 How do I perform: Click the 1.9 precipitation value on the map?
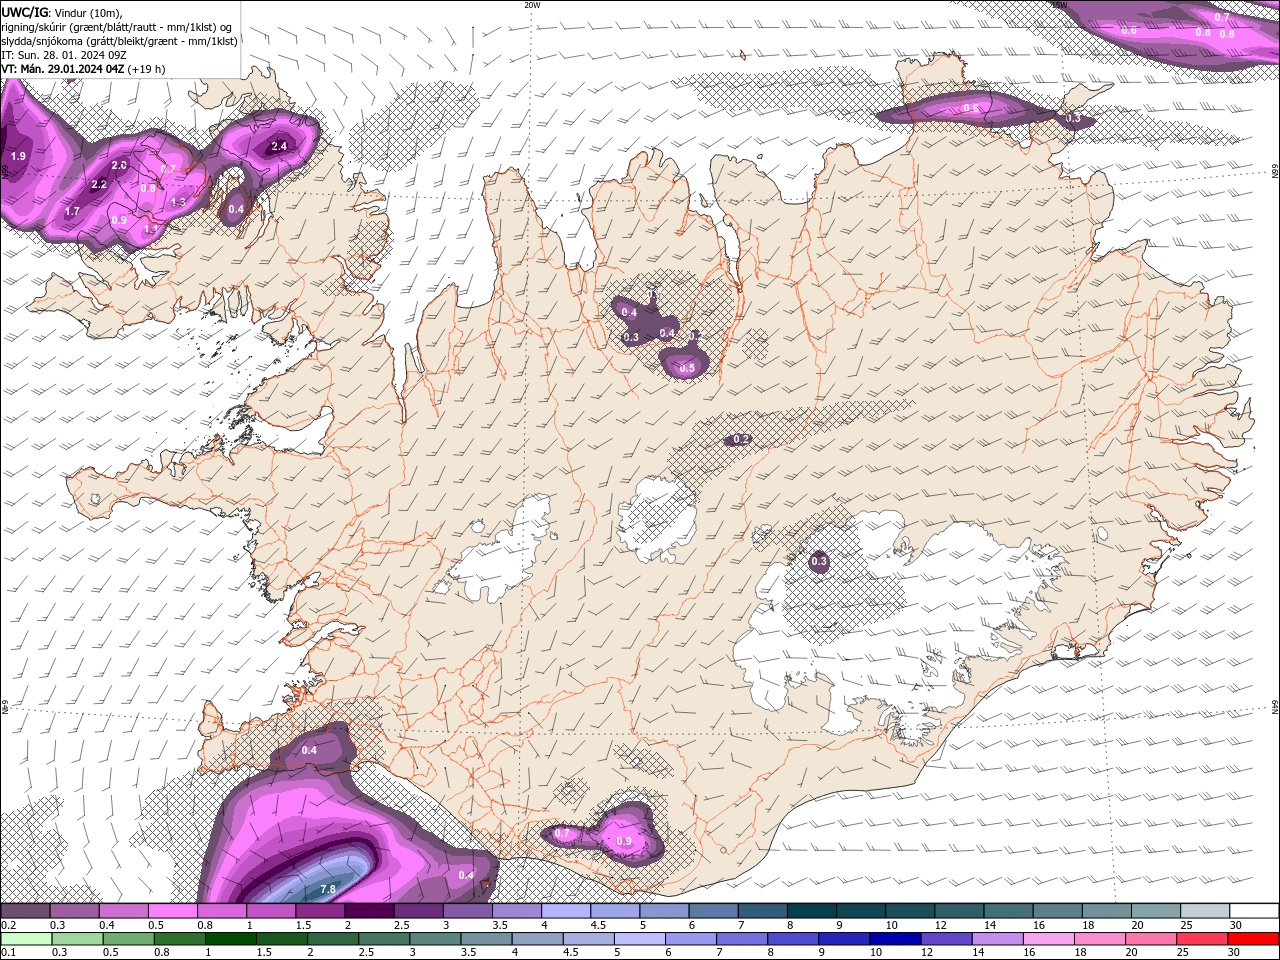[x=18, y=157]
